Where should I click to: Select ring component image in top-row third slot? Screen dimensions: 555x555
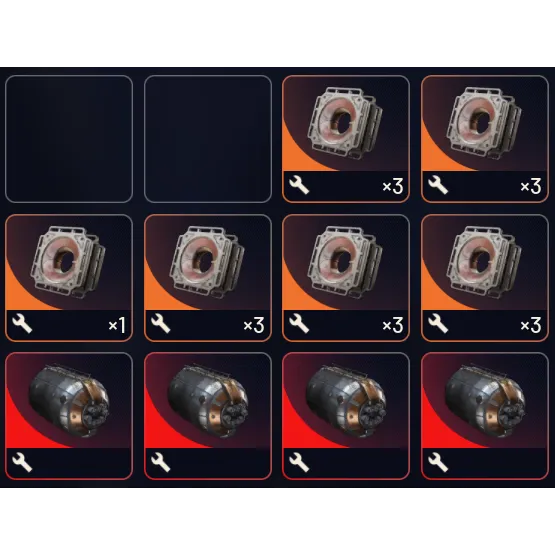click(345, 123)
